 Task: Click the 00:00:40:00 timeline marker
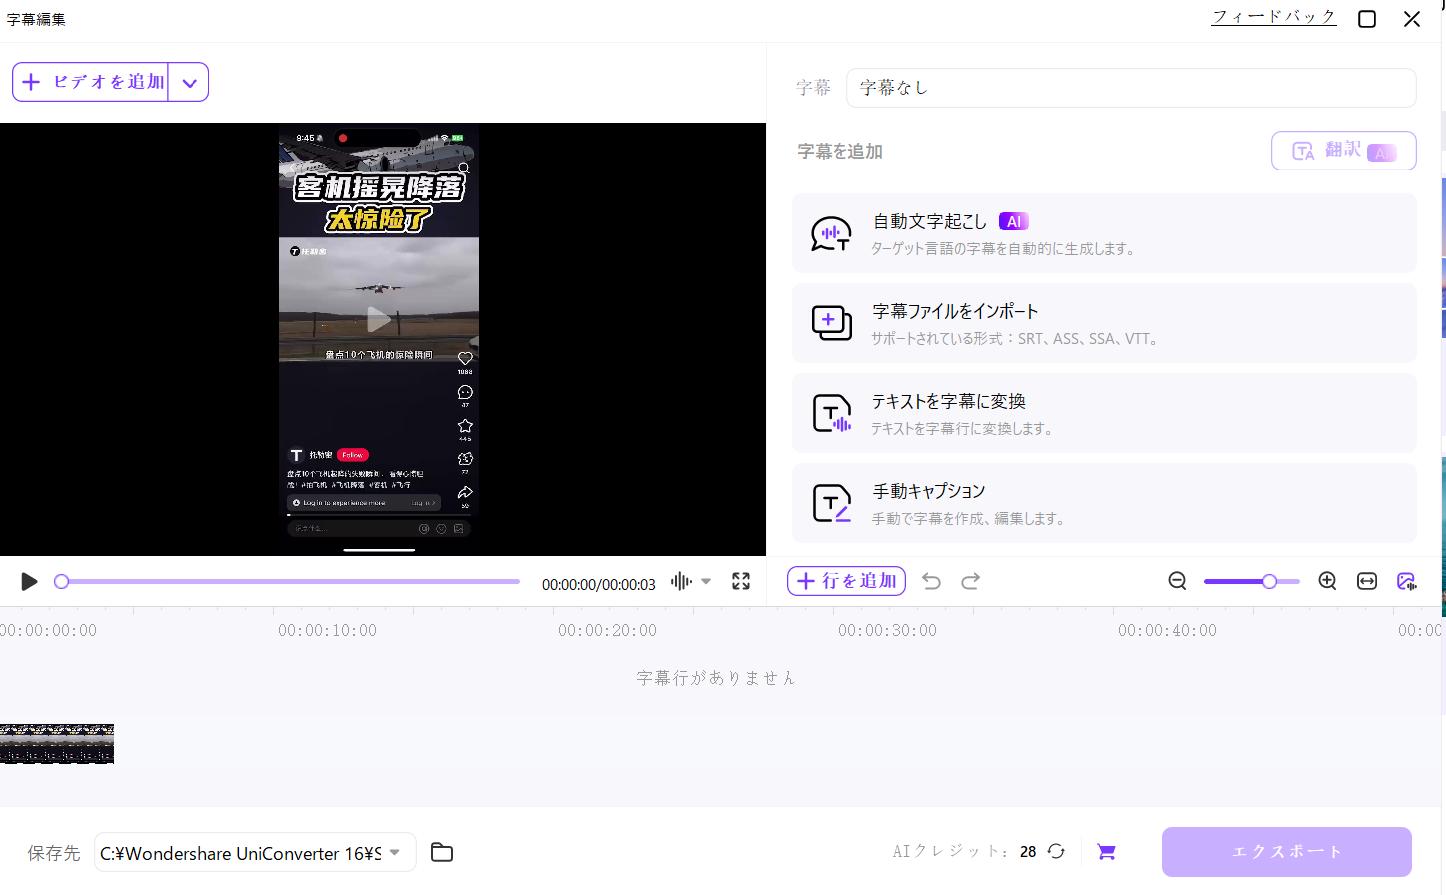point(1168,630)
